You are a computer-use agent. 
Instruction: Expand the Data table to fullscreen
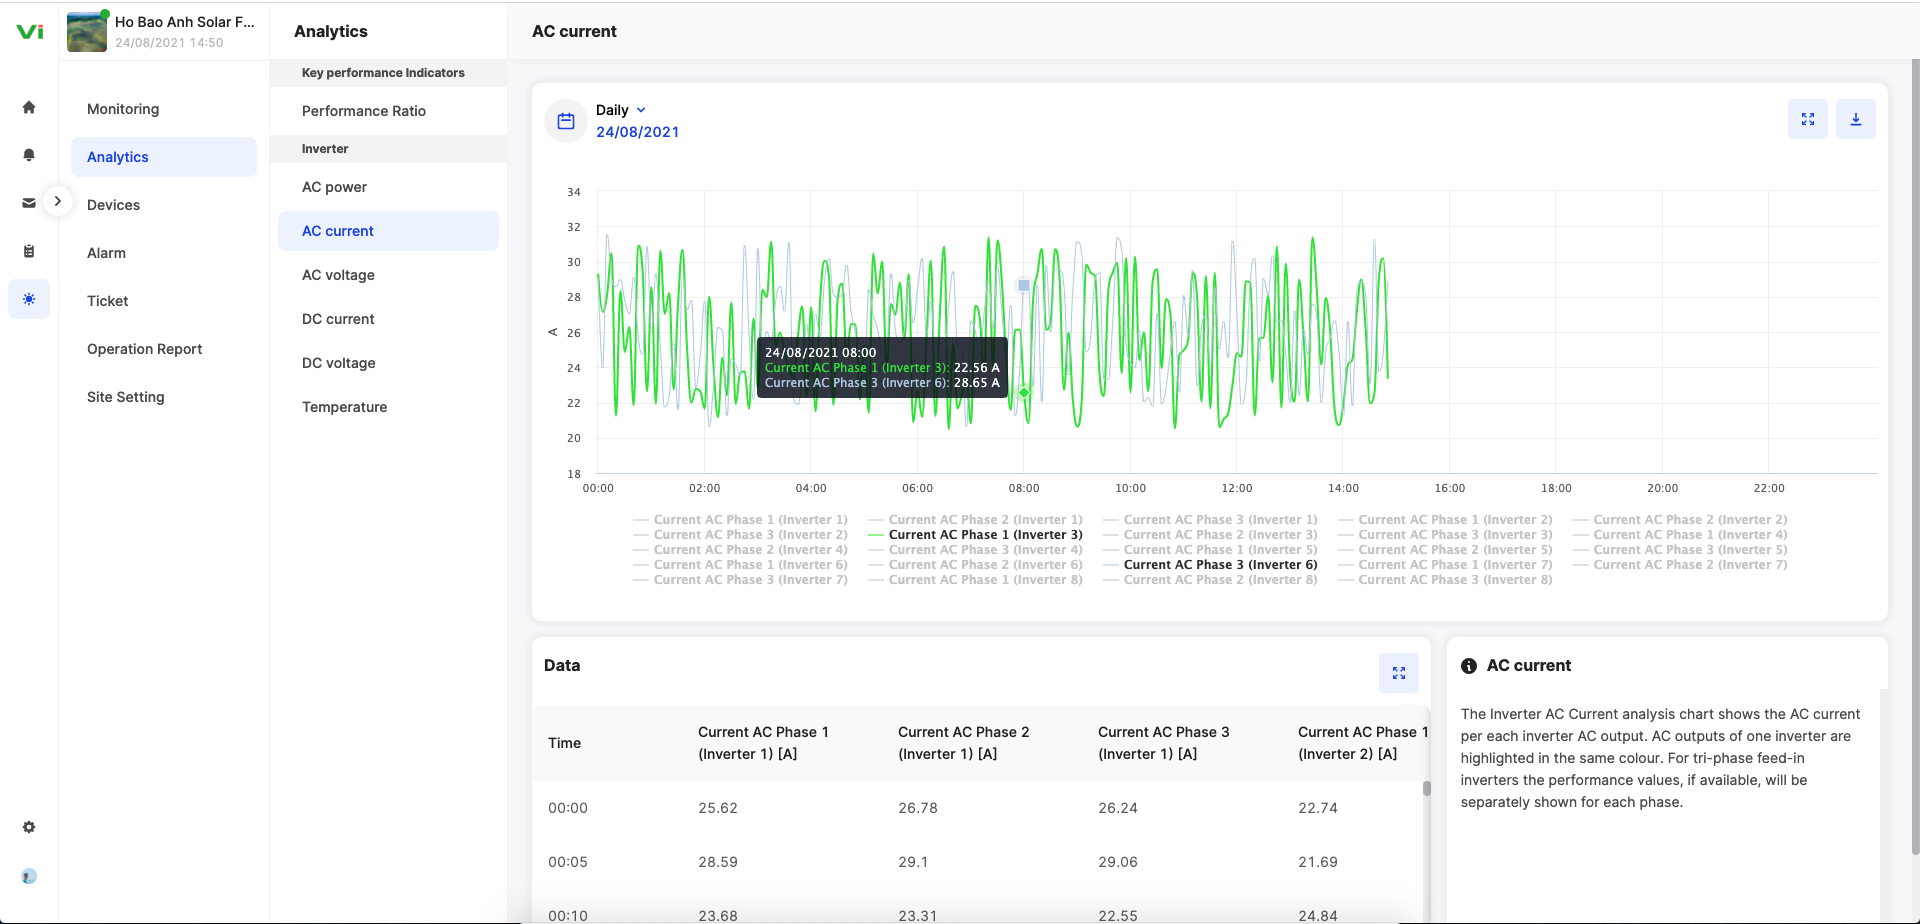(1398, 673)
